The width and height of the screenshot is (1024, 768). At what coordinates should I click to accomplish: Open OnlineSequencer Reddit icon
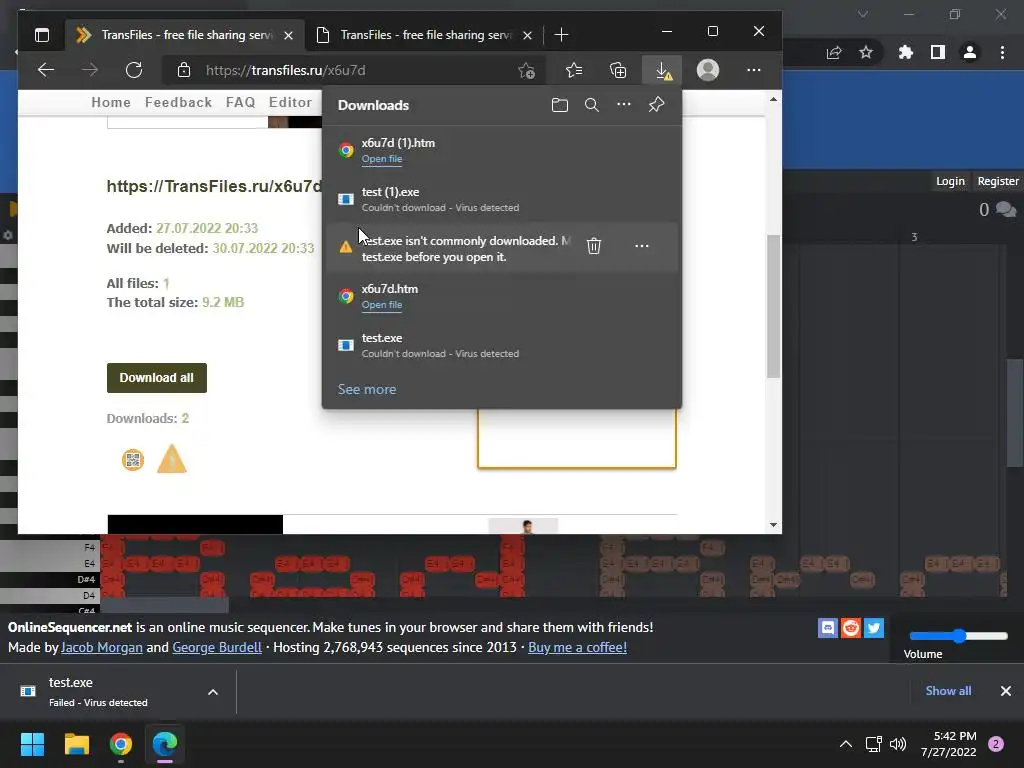[x=851, y=628]
